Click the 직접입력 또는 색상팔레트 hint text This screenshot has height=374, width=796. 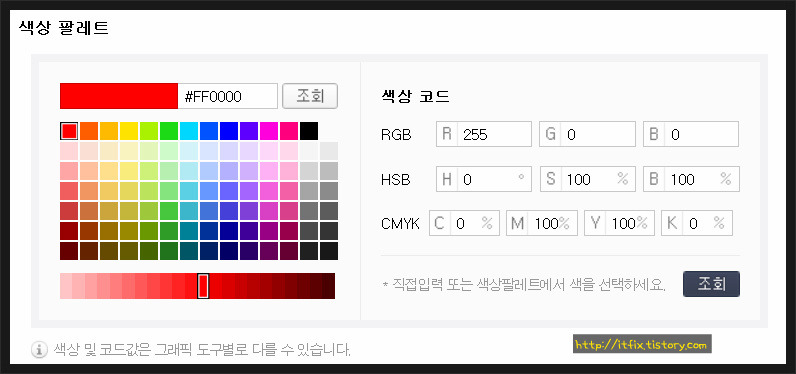(x=523, y=285)
